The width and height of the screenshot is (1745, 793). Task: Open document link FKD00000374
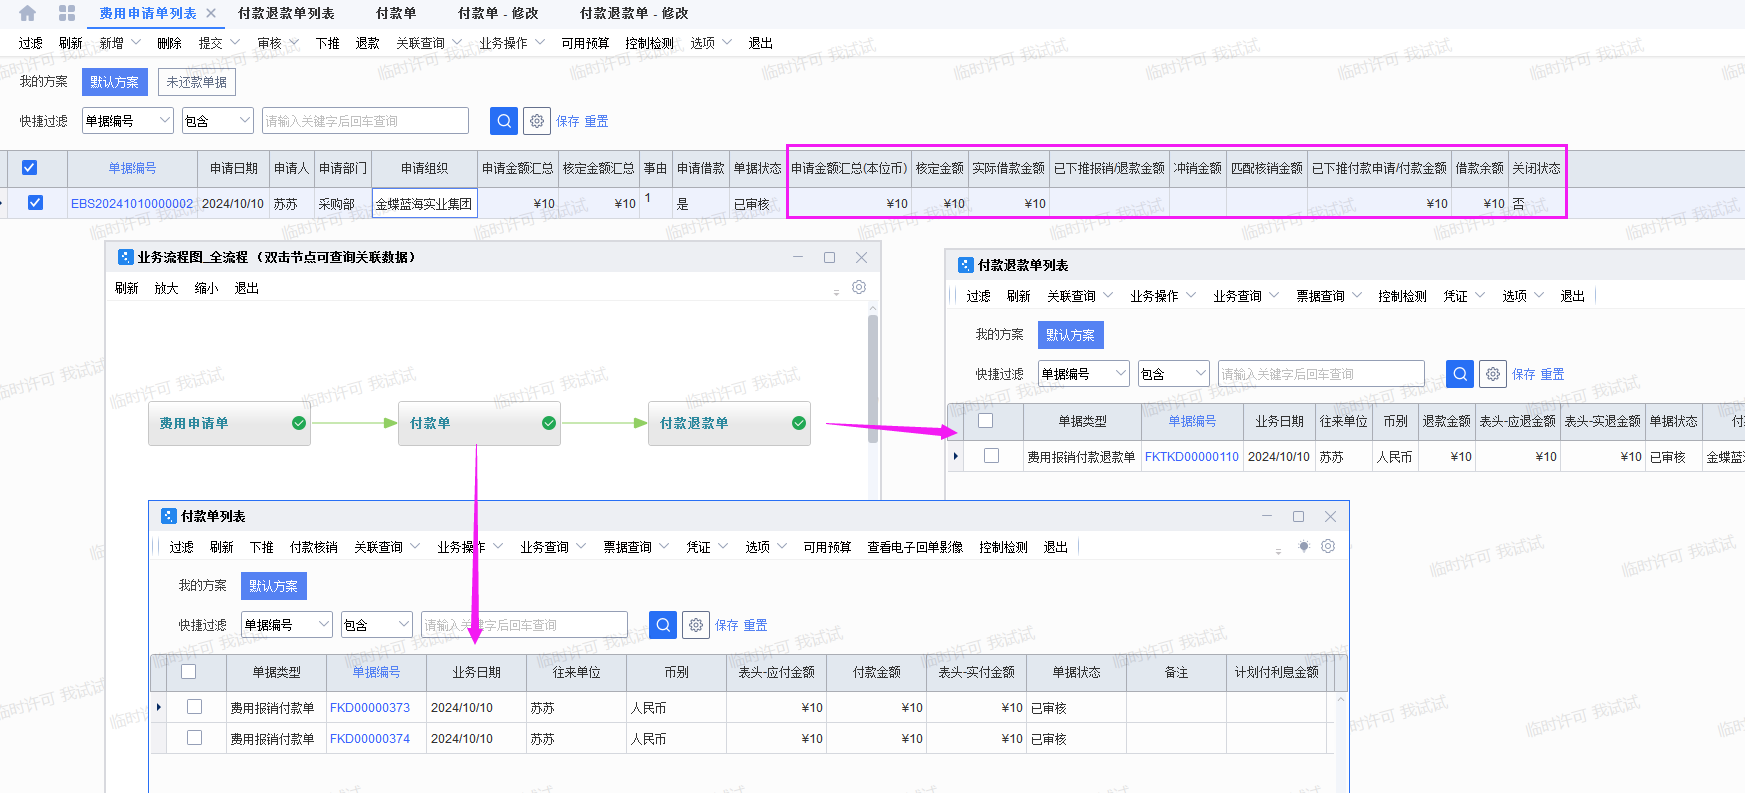point(370,738)
